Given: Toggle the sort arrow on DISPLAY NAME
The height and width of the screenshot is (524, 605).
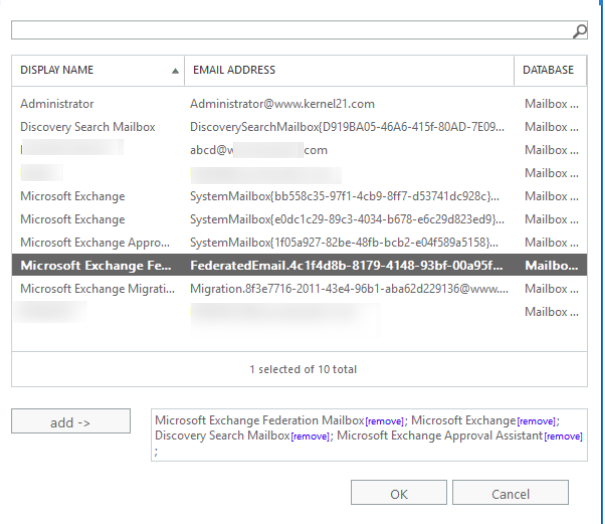Looking at the screenshot, I should pos(175,71).
